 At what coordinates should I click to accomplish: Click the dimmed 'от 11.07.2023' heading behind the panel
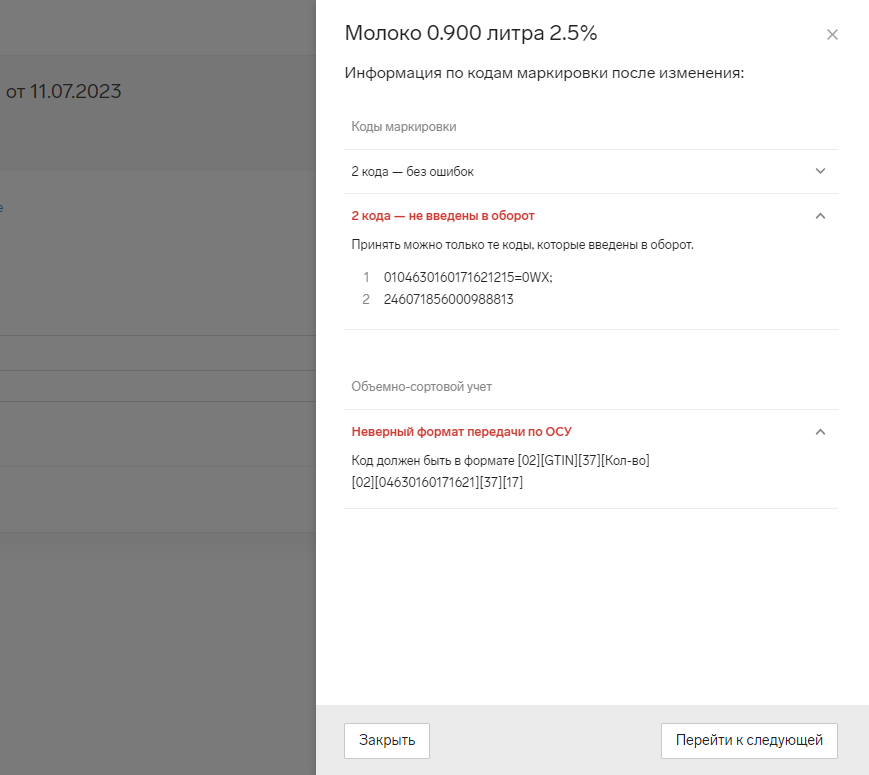[64, 92]
